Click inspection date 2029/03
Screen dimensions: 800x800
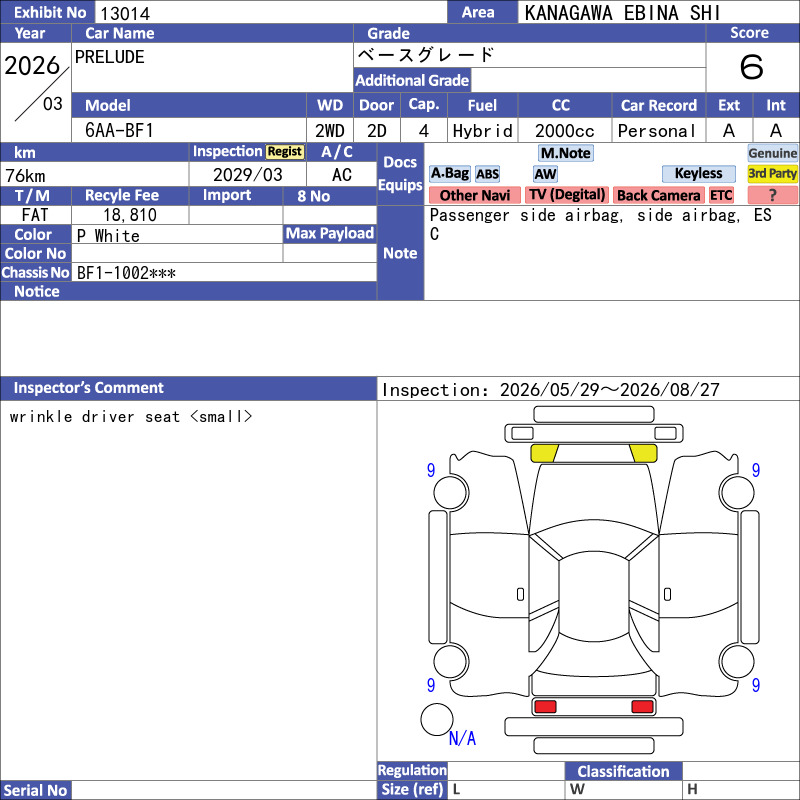click(247, 175)
